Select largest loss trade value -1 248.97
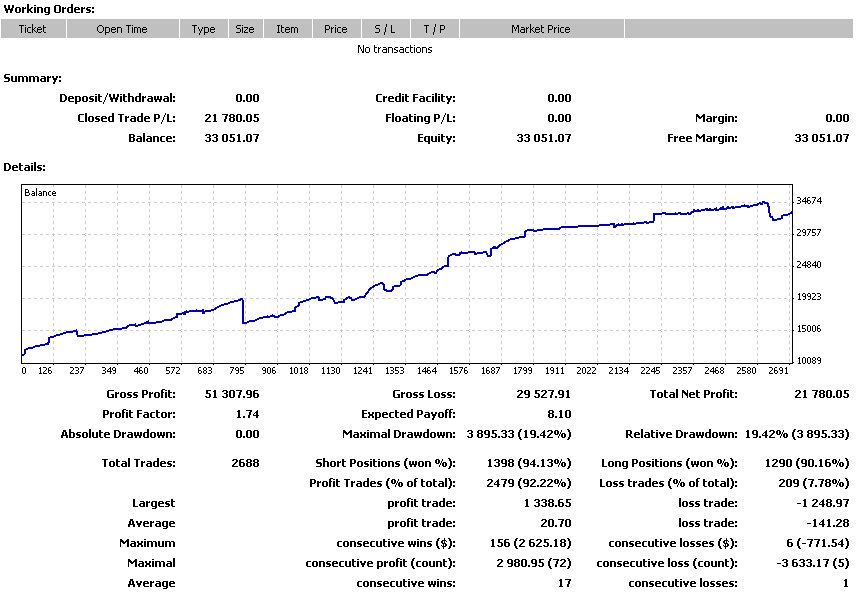 [823, 503]
